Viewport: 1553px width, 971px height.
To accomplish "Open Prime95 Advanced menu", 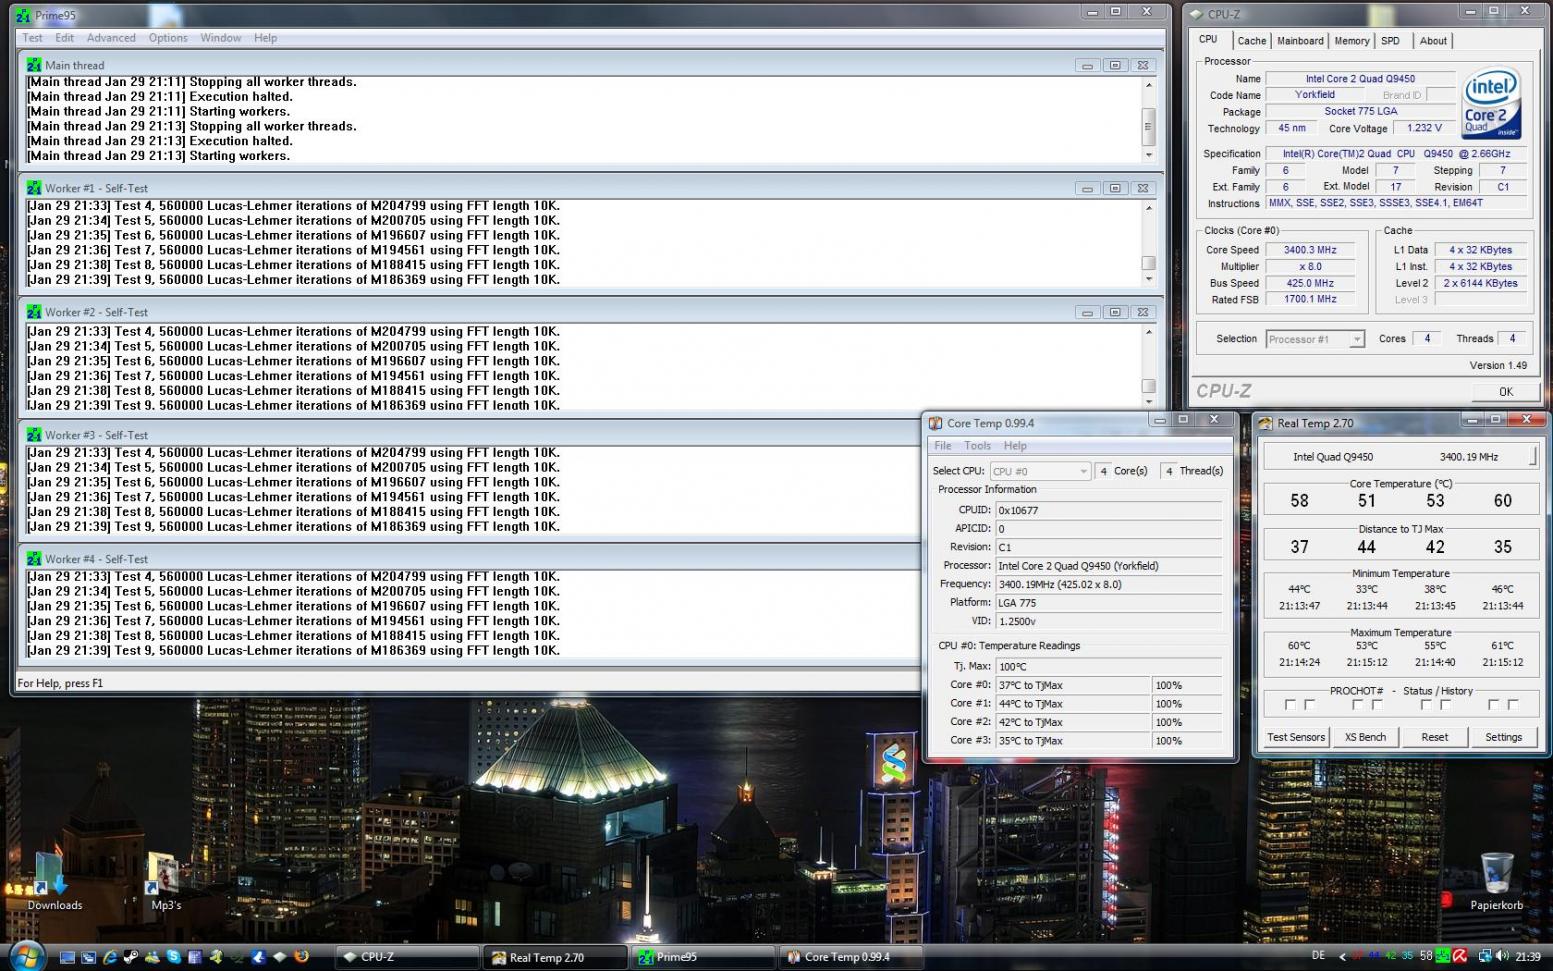I will click(x=111, y=38).
